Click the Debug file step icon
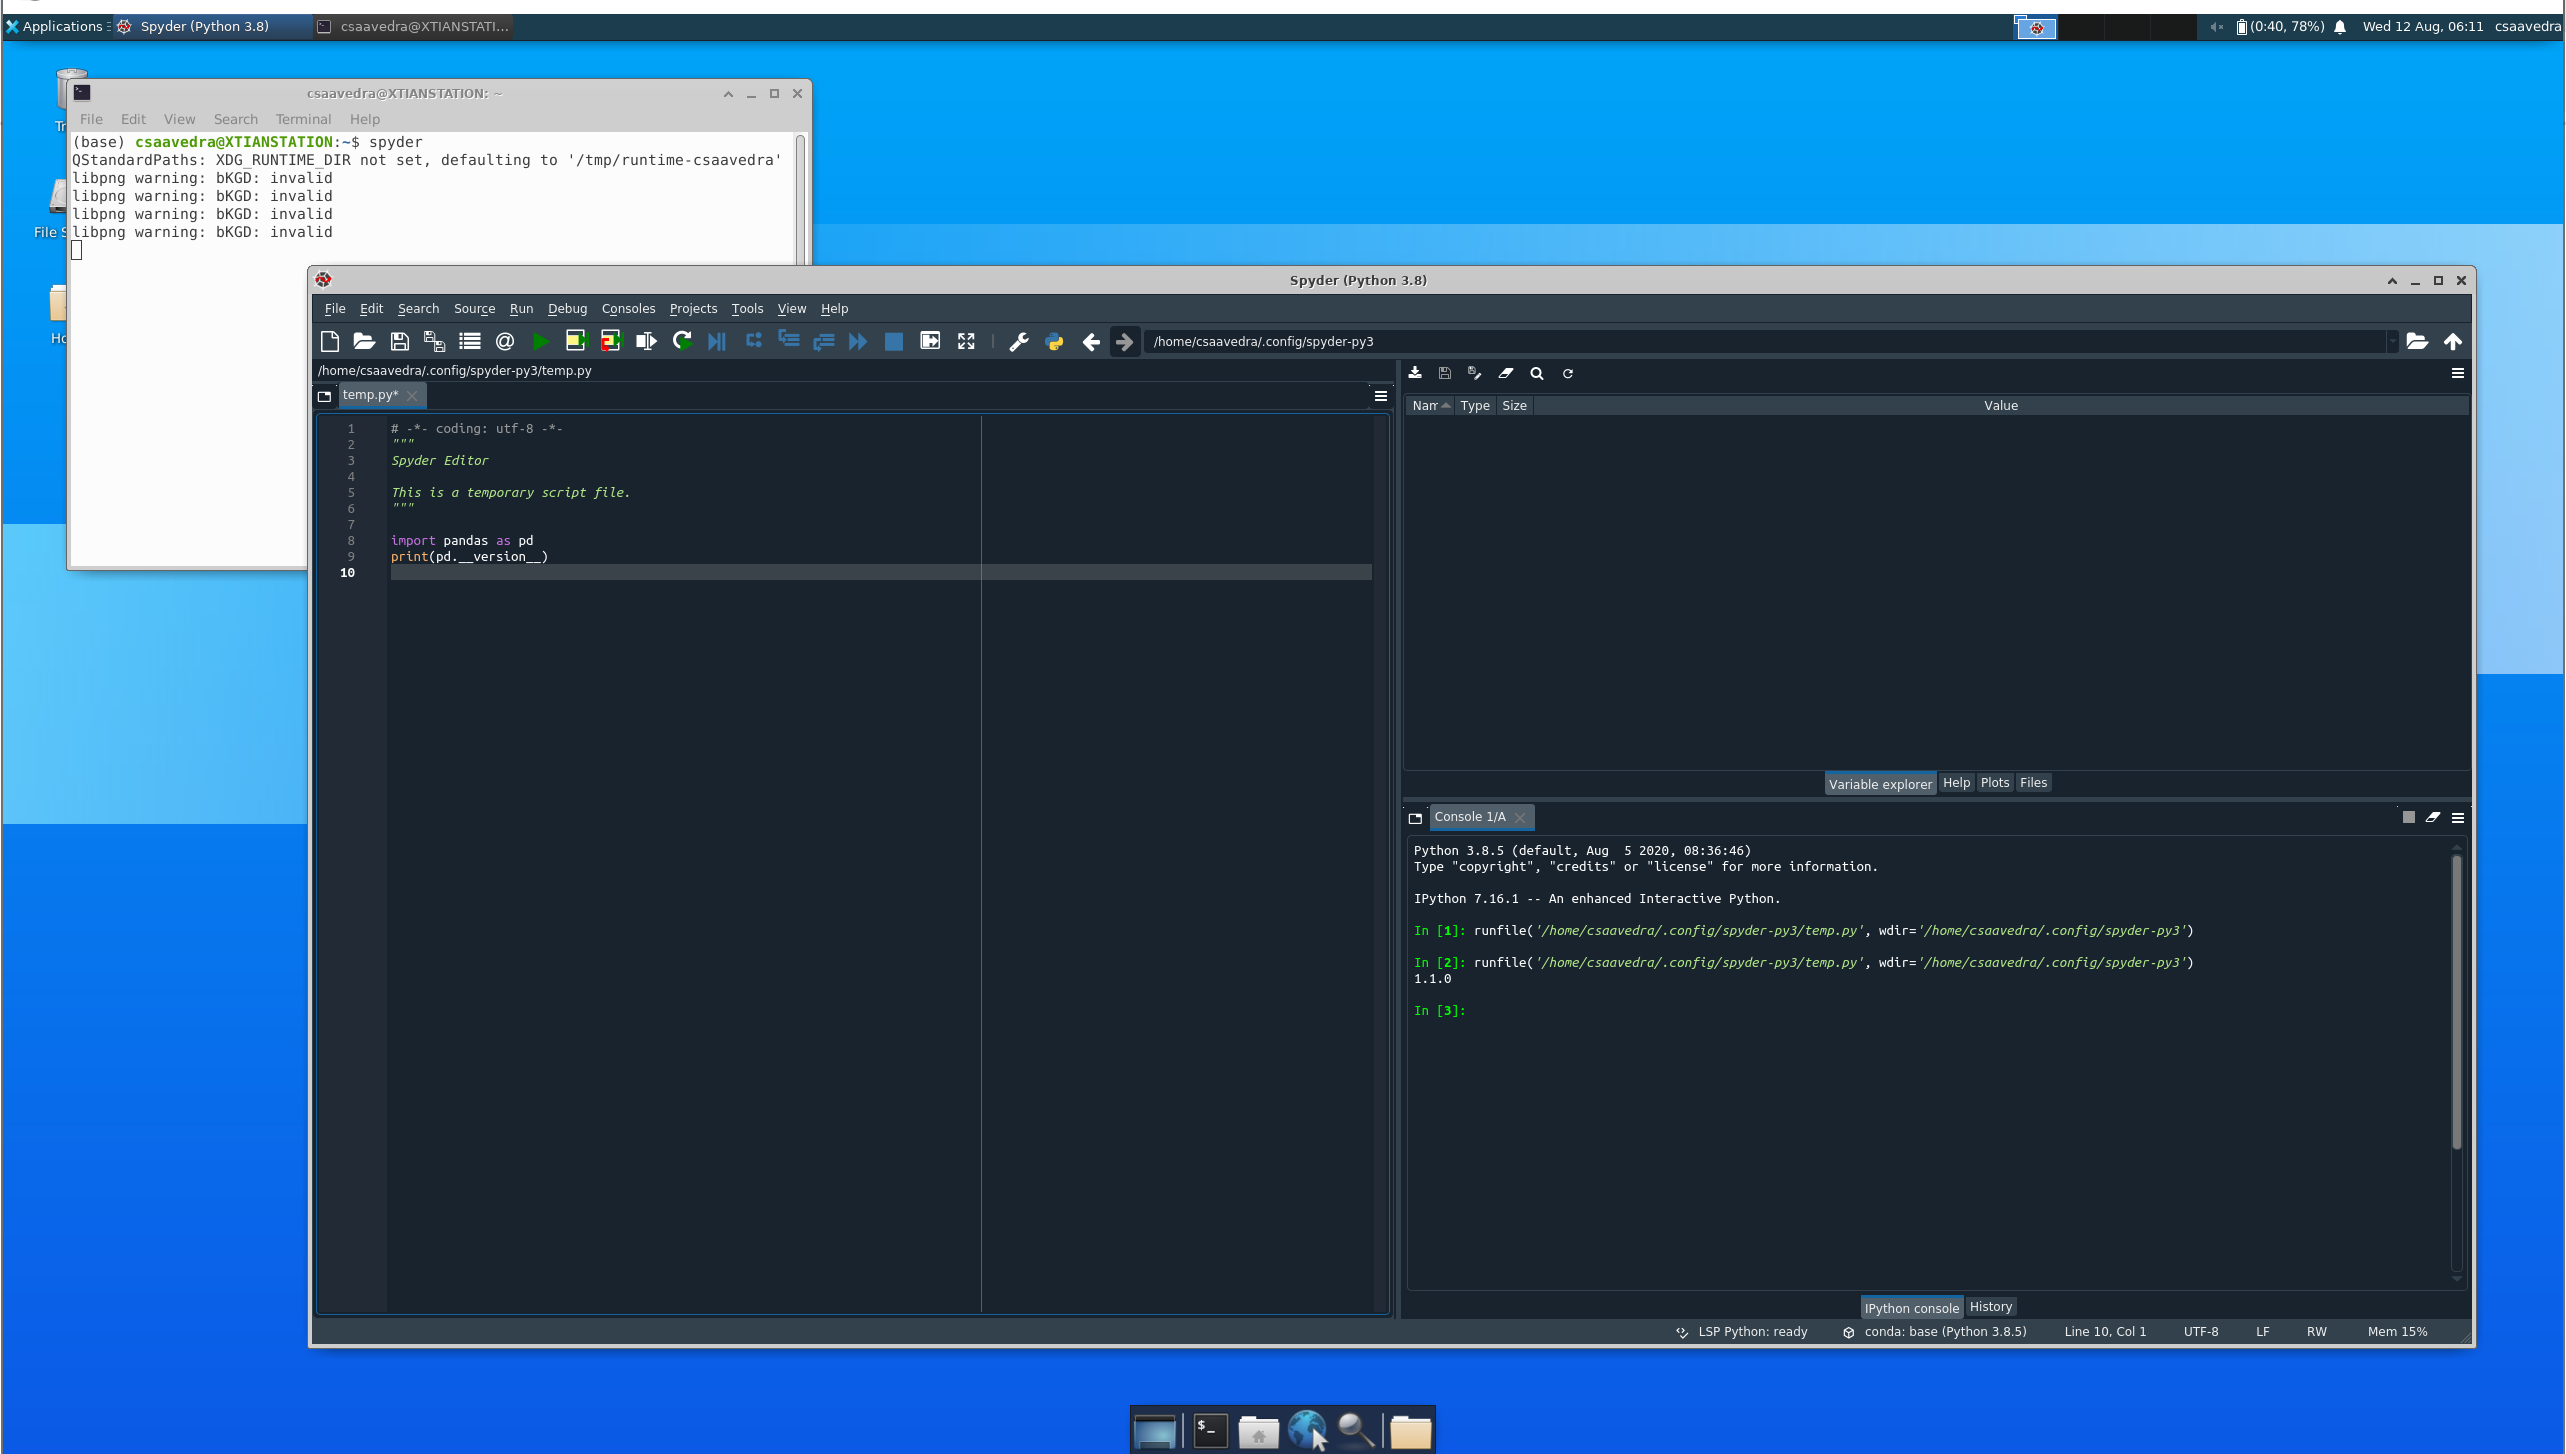2566x1454 pixels. tap(716, 342)
